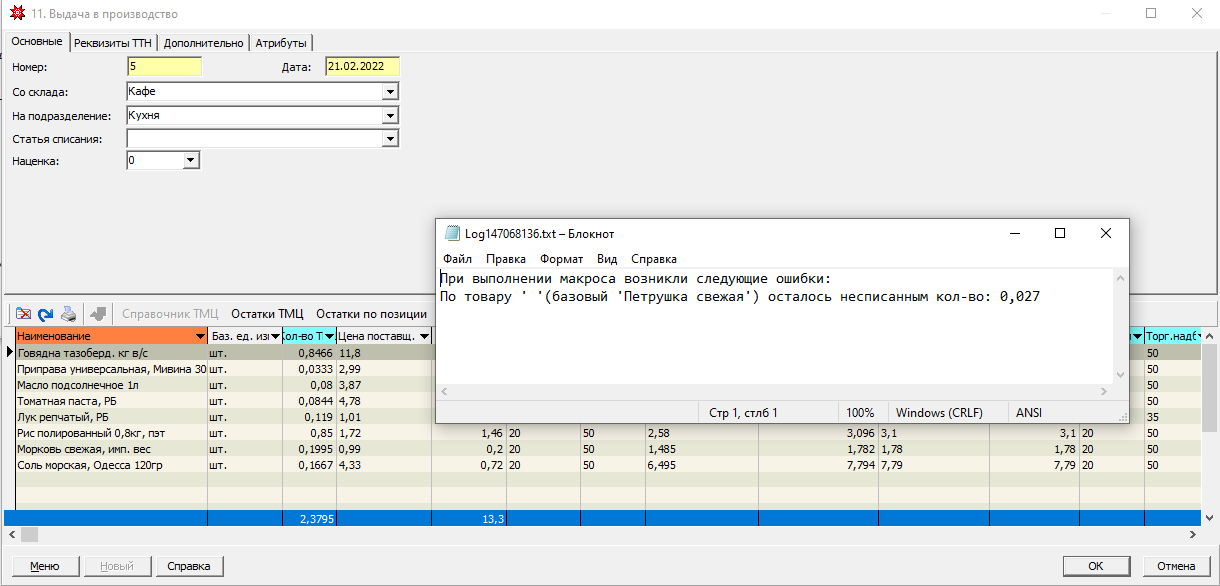This screenshot has height=586, width=1220.
Task: Open the 'Наценка' dropdown
Action: [x=191, y=161]
